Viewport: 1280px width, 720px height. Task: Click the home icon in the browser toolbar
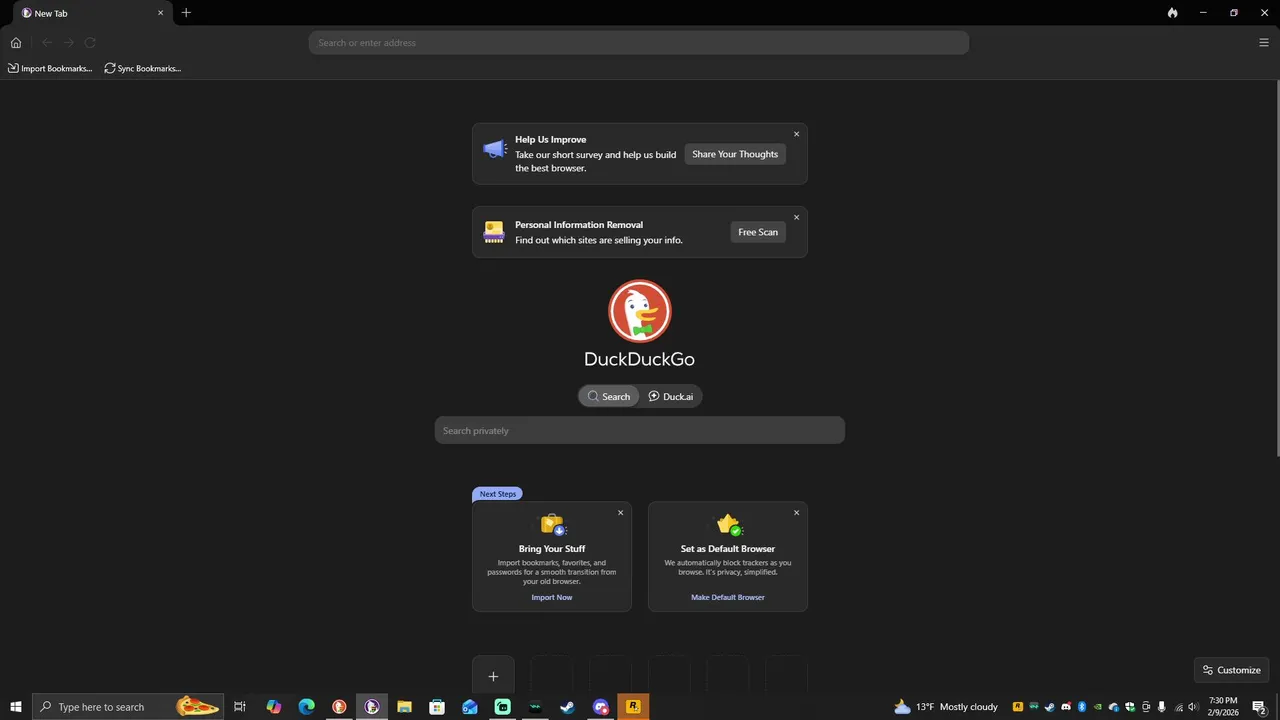pyautogui.click(x=16, y=43)
